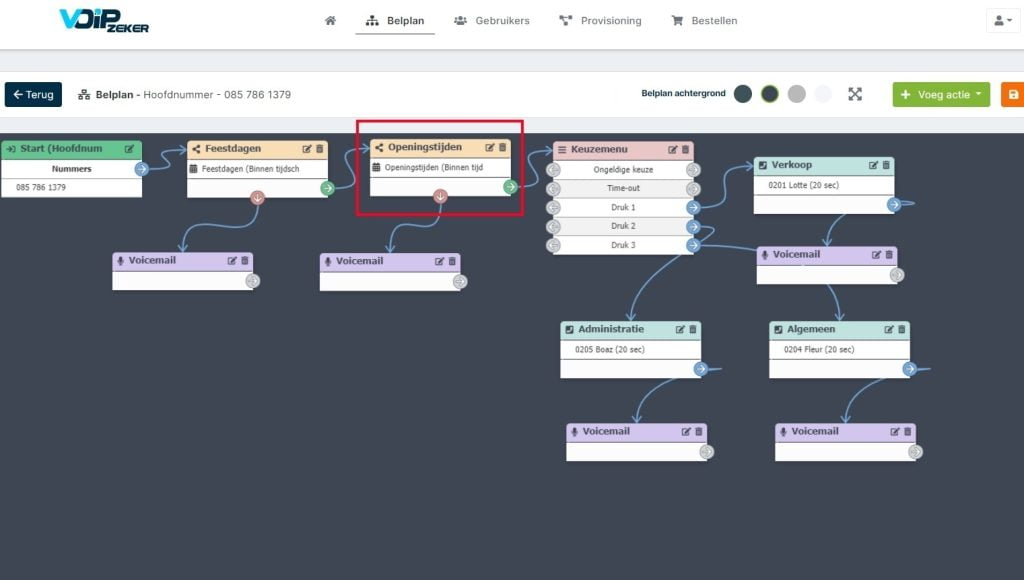This screenshot has height=580, width=1024.
Task: Delete the Verkoop node
Action: pyautogui.click(x=886, y=165)
